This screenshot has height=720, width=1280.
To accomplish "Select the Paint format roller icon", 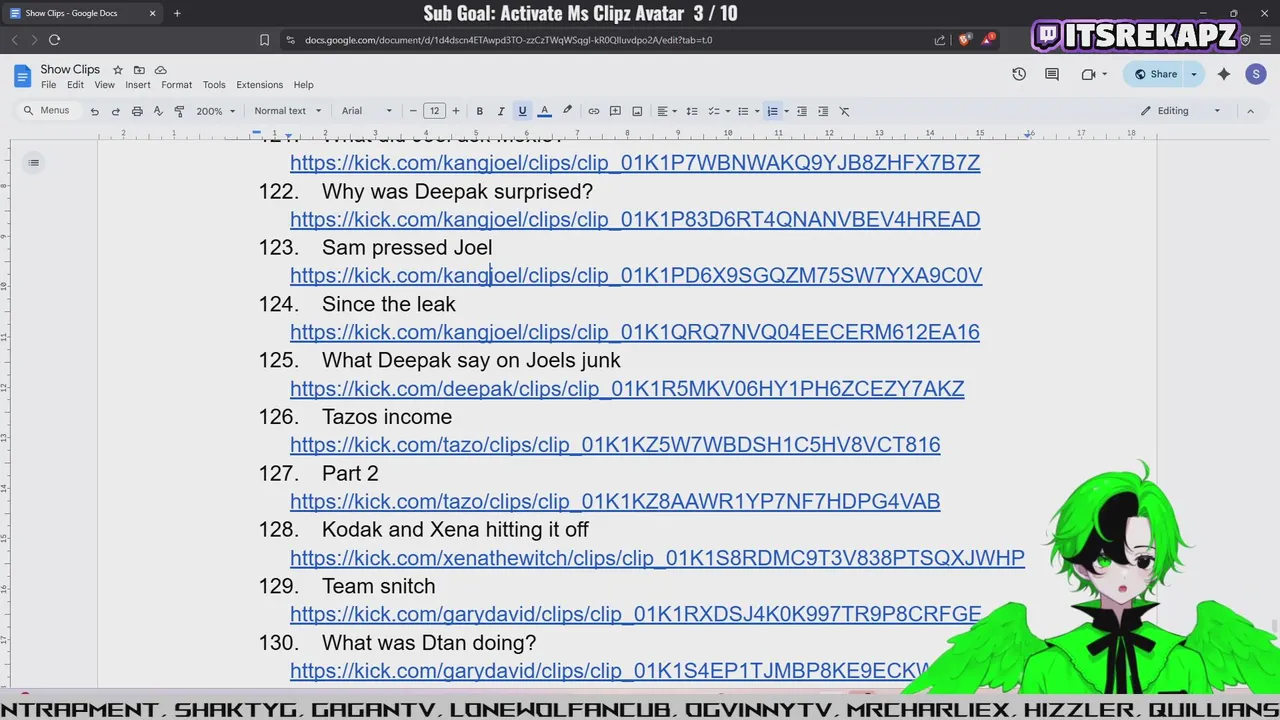I will coord(179,111).
